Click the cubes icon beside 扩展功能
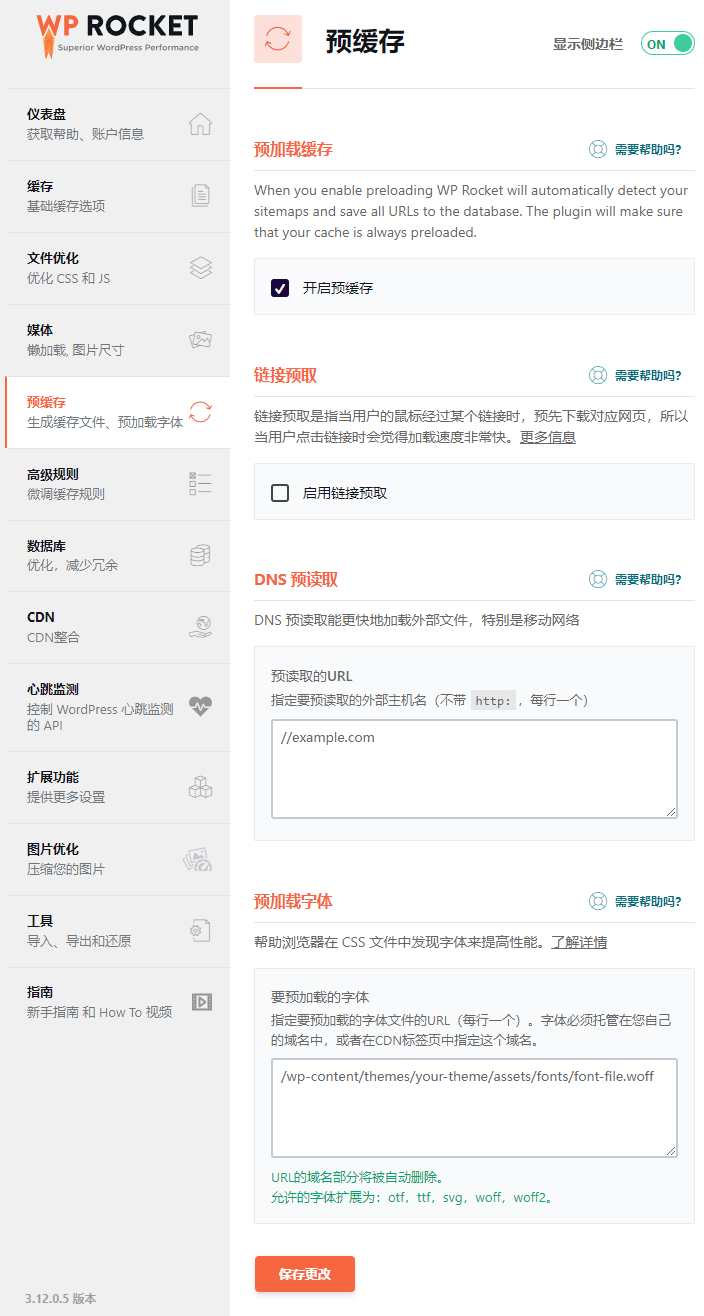The image size is (704, 1316). 200,787
